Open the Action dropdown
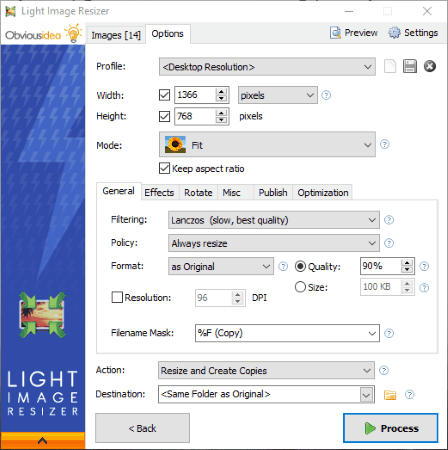 point(266,370)
